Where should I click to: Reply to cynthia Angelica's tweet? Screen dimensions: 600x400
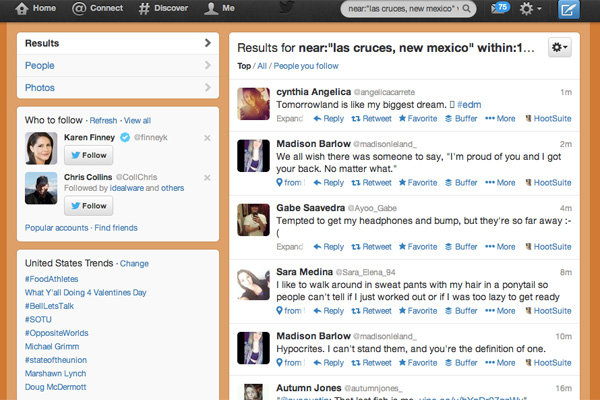(329, 119)
